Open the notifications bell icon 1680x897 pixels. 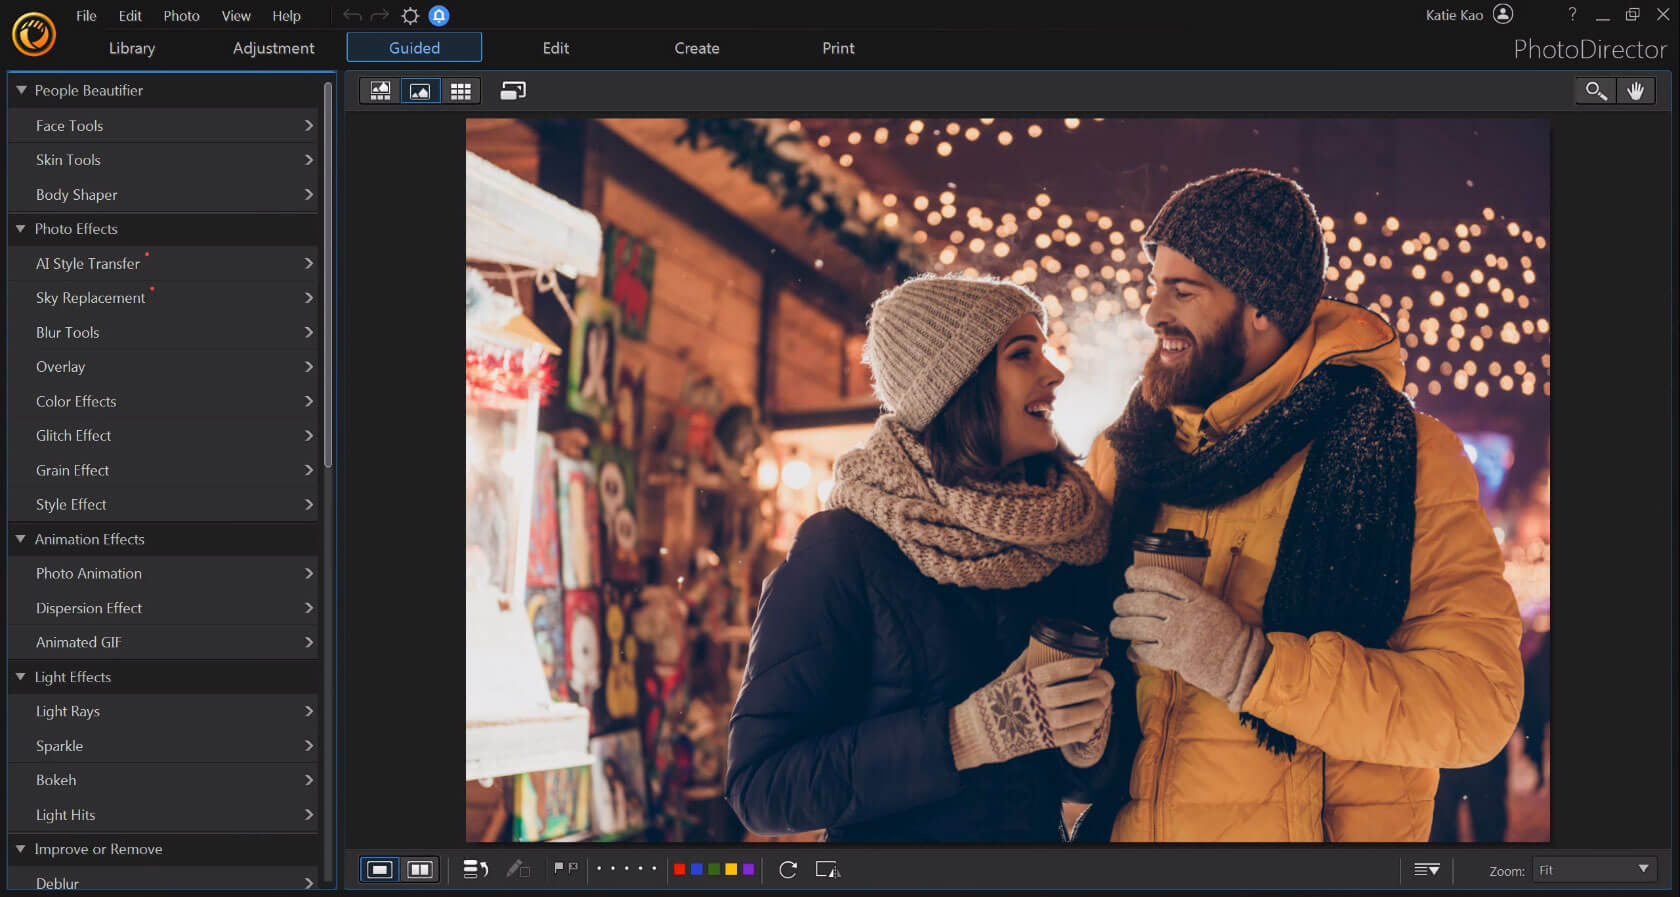439,15
